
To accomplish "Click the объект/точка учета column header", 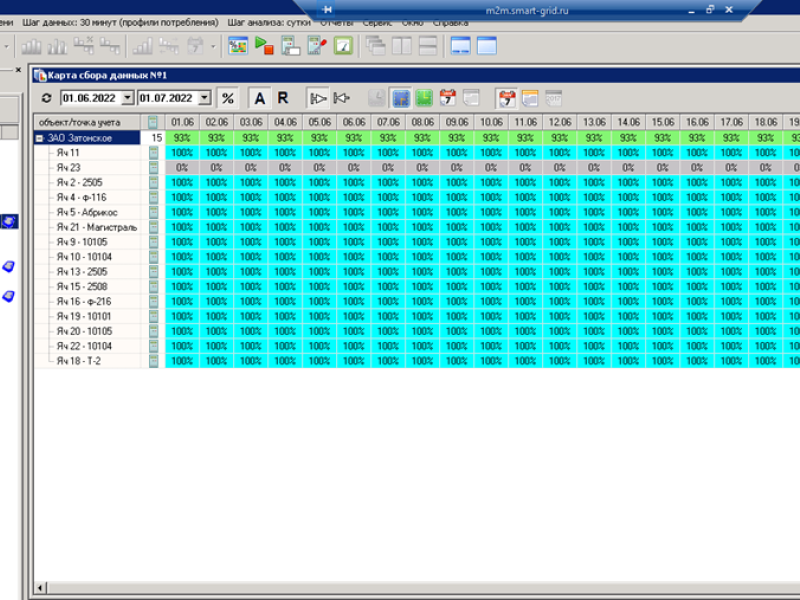I will (87, 122).
